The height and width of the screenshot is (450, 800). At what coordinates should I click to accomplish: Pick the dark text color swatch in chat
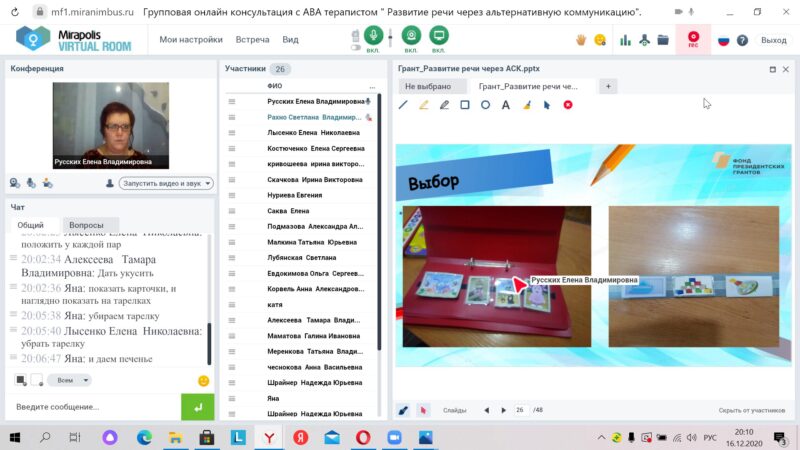coord(21,380)
